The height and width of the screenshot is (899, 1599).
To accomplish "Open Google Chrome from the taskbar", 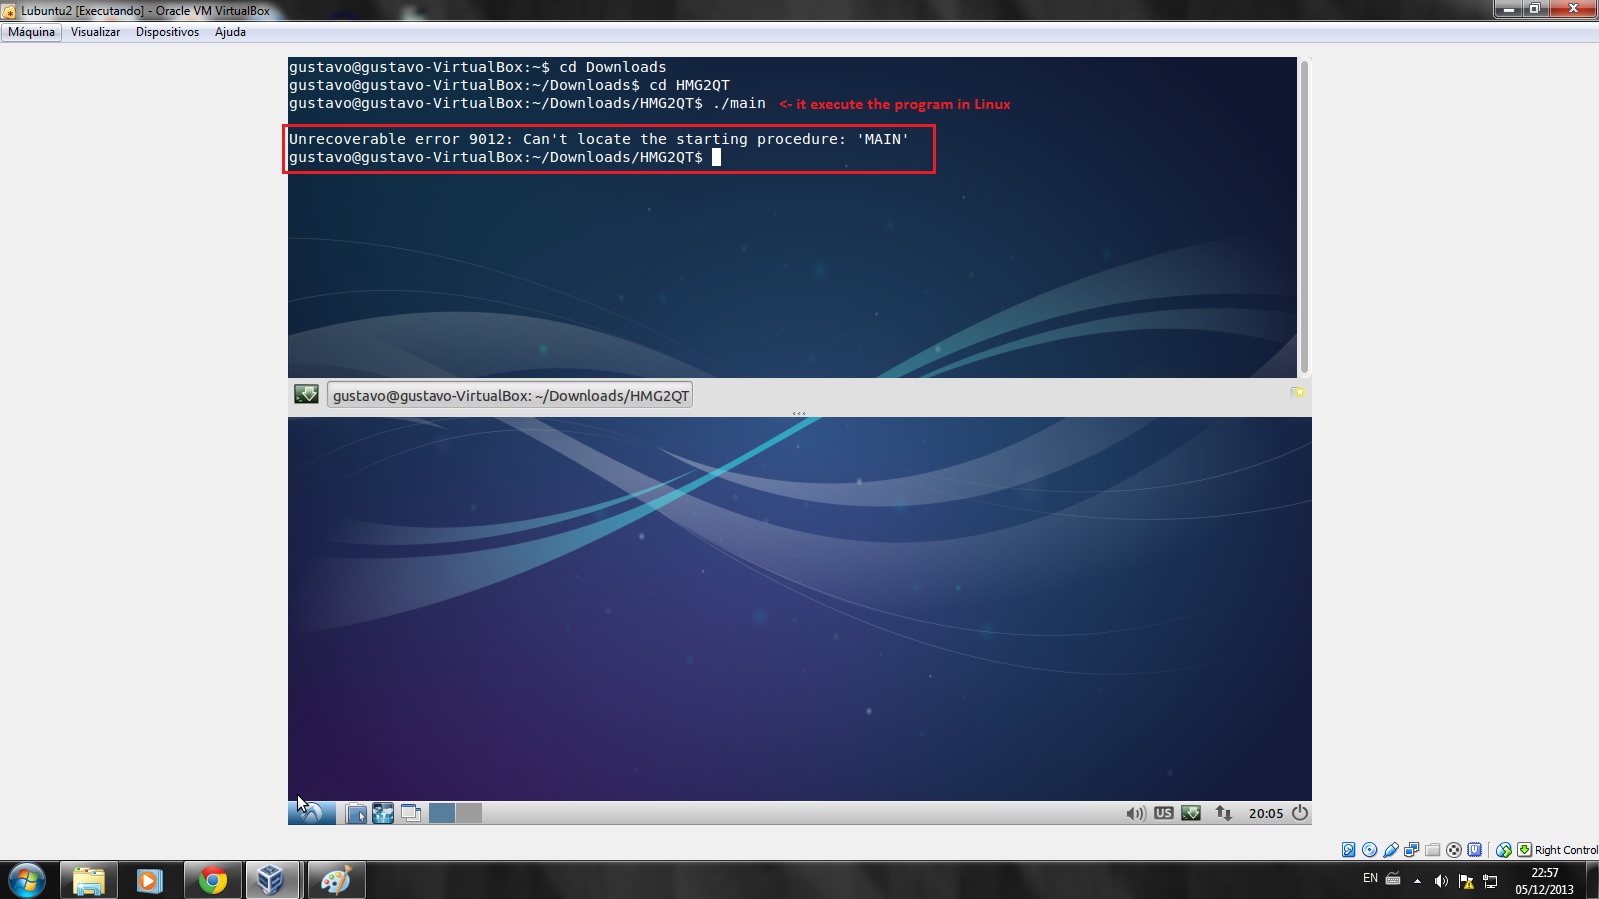I will (212, 881).
